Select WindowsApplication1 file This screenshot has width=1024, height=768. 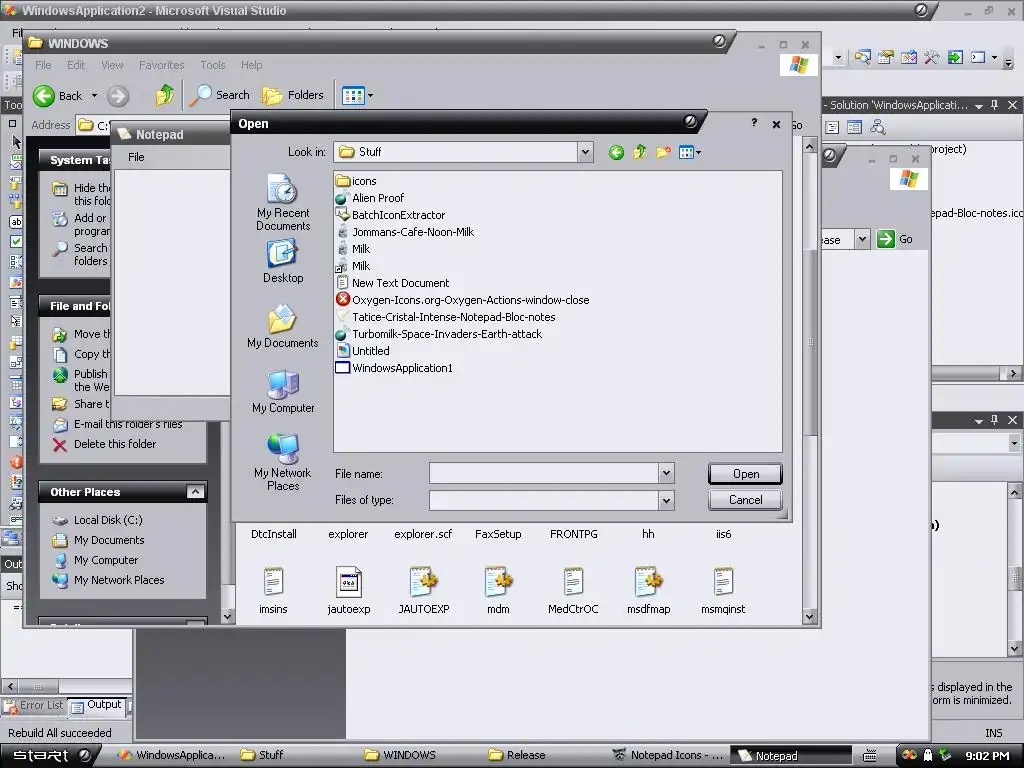[394, 368]
